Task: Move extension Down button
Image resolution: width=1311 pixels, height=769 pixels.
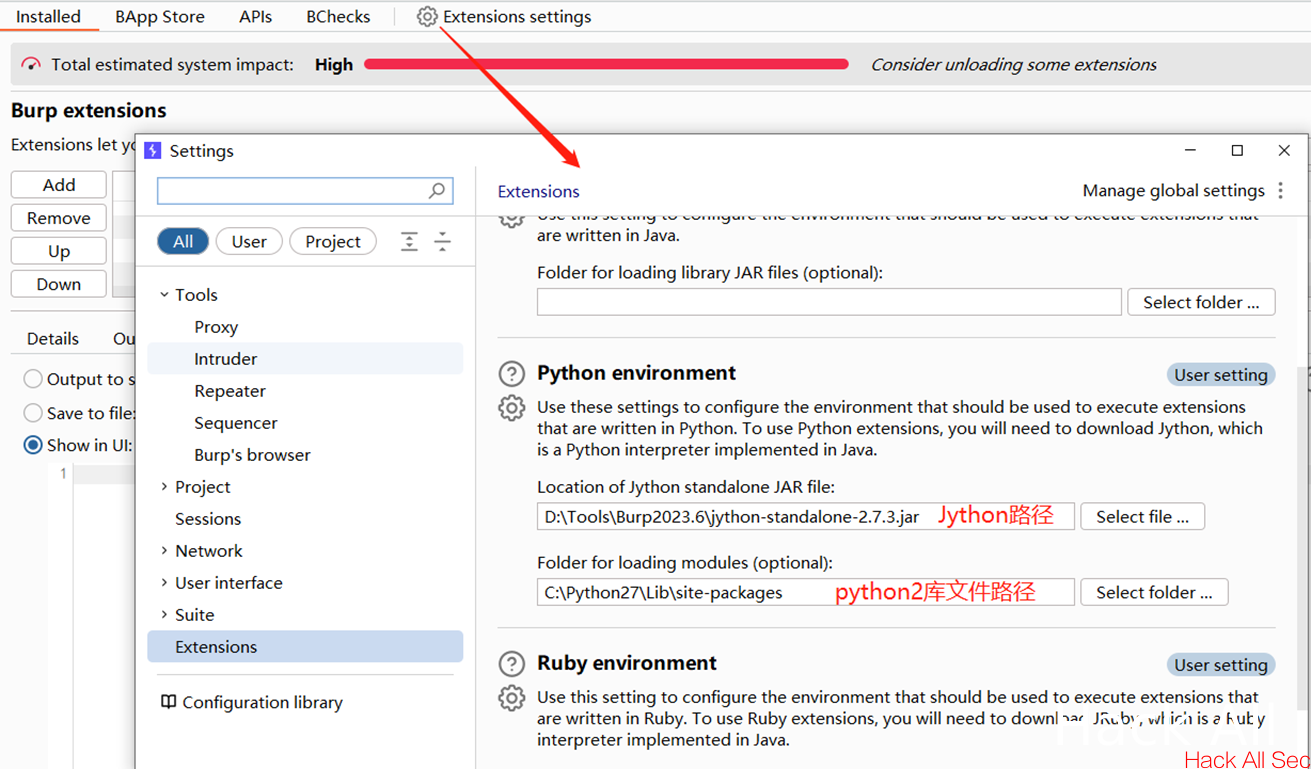Action: 59,284
